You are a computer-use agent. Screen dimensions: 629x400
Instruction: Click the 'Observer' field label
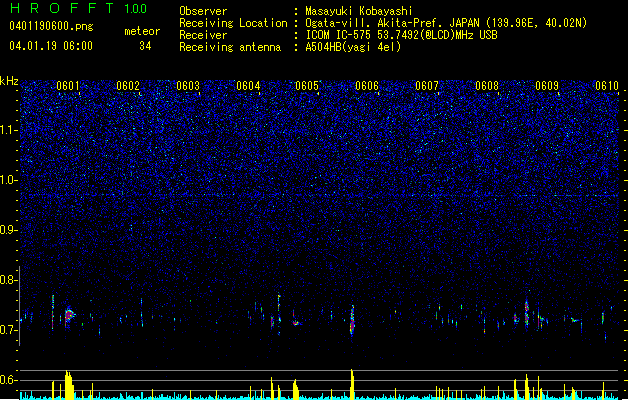pyautogui.click(x=203, y=11)
